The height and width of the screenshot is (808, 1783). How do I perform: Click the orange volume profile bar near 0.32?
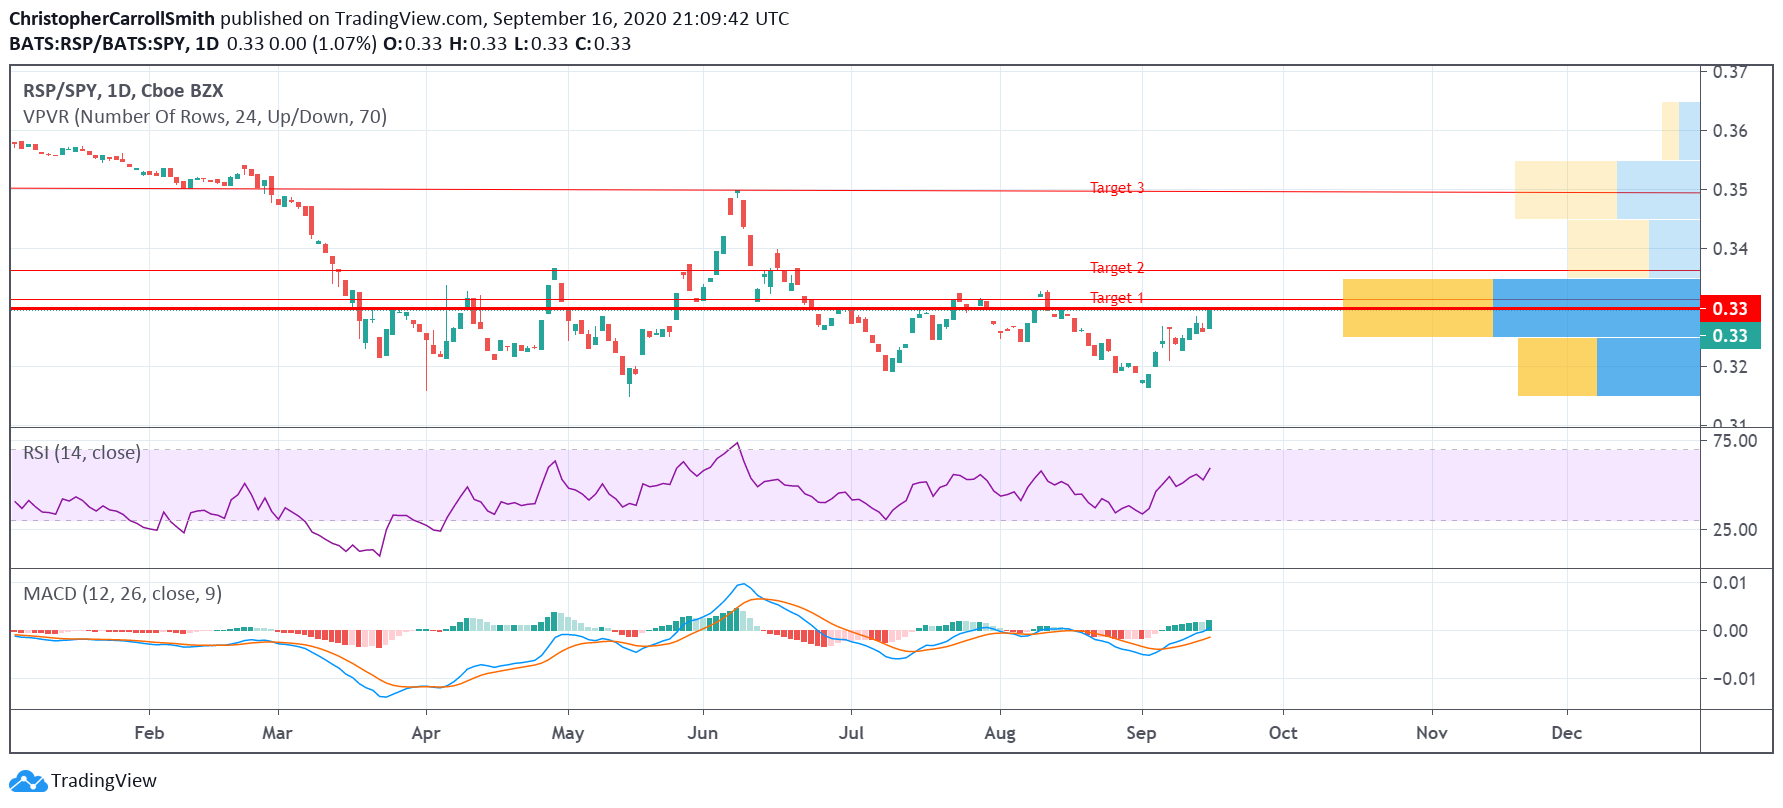(x=1557, y=367)
